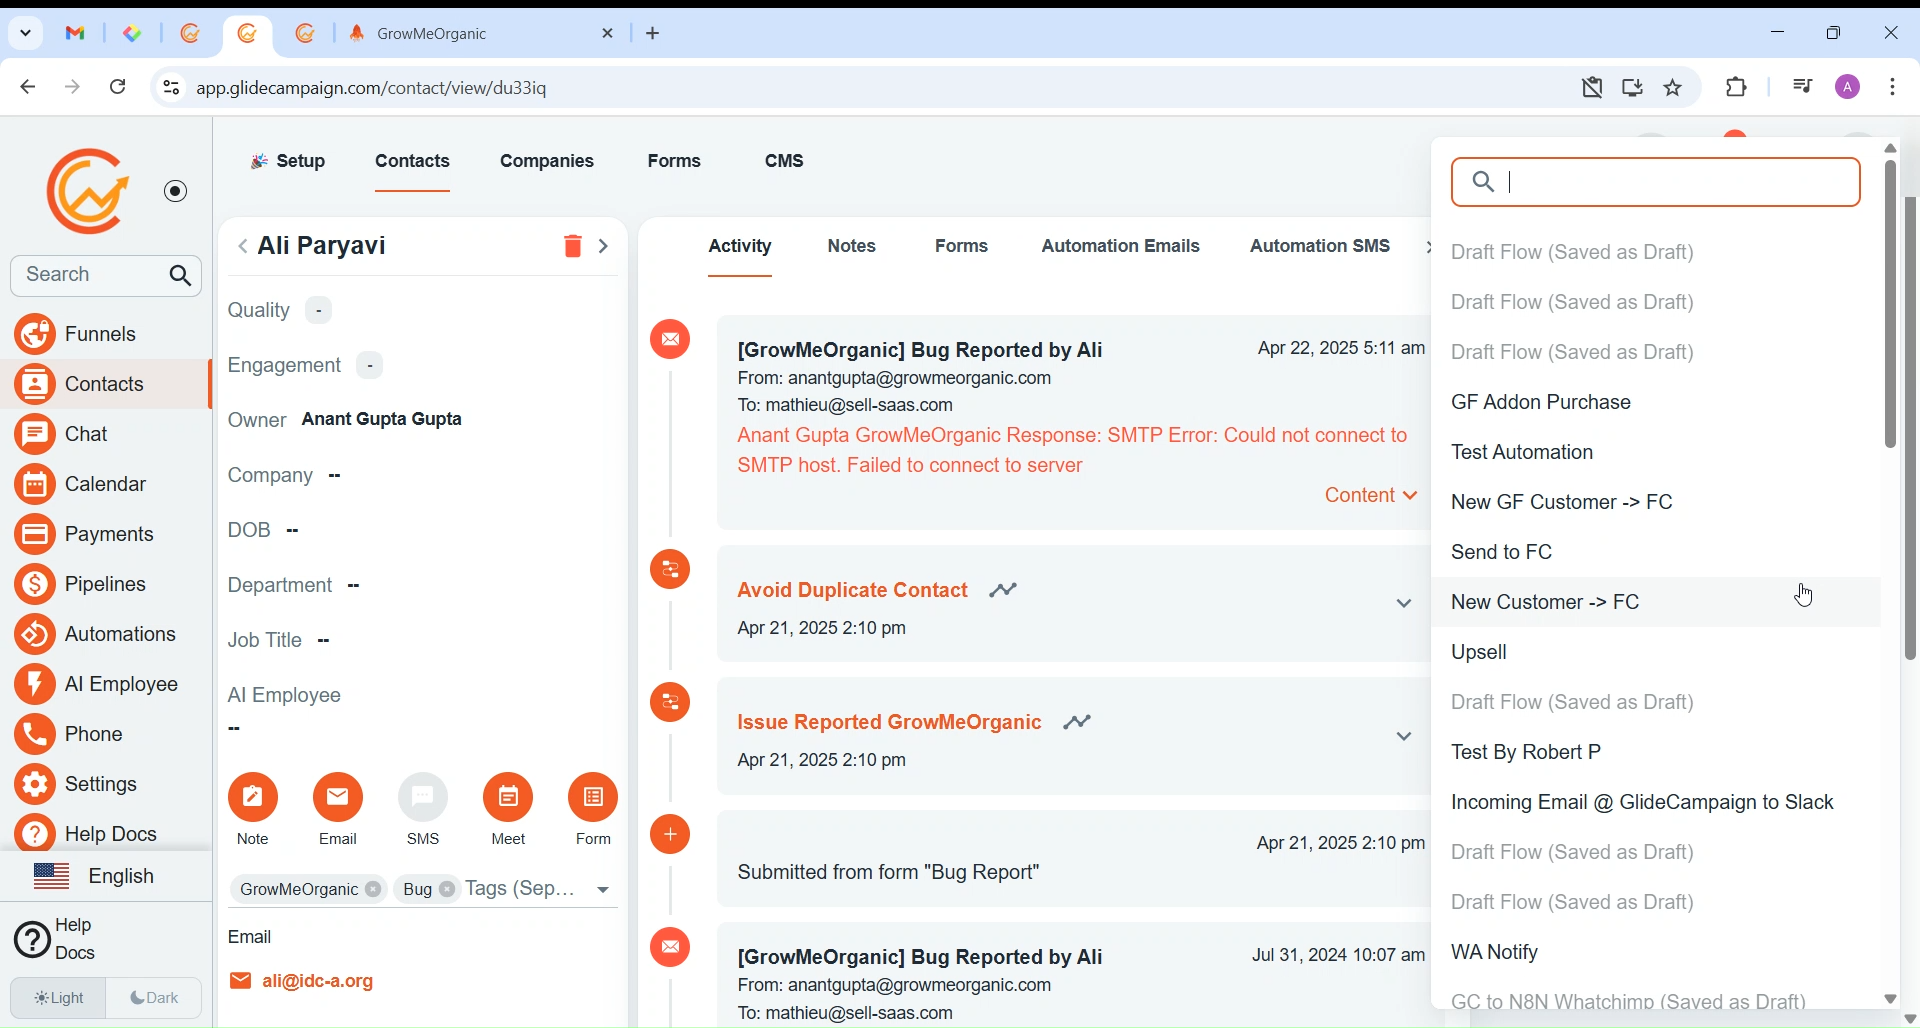Switch to Light theme
1920x1028 pixels.
59,998
